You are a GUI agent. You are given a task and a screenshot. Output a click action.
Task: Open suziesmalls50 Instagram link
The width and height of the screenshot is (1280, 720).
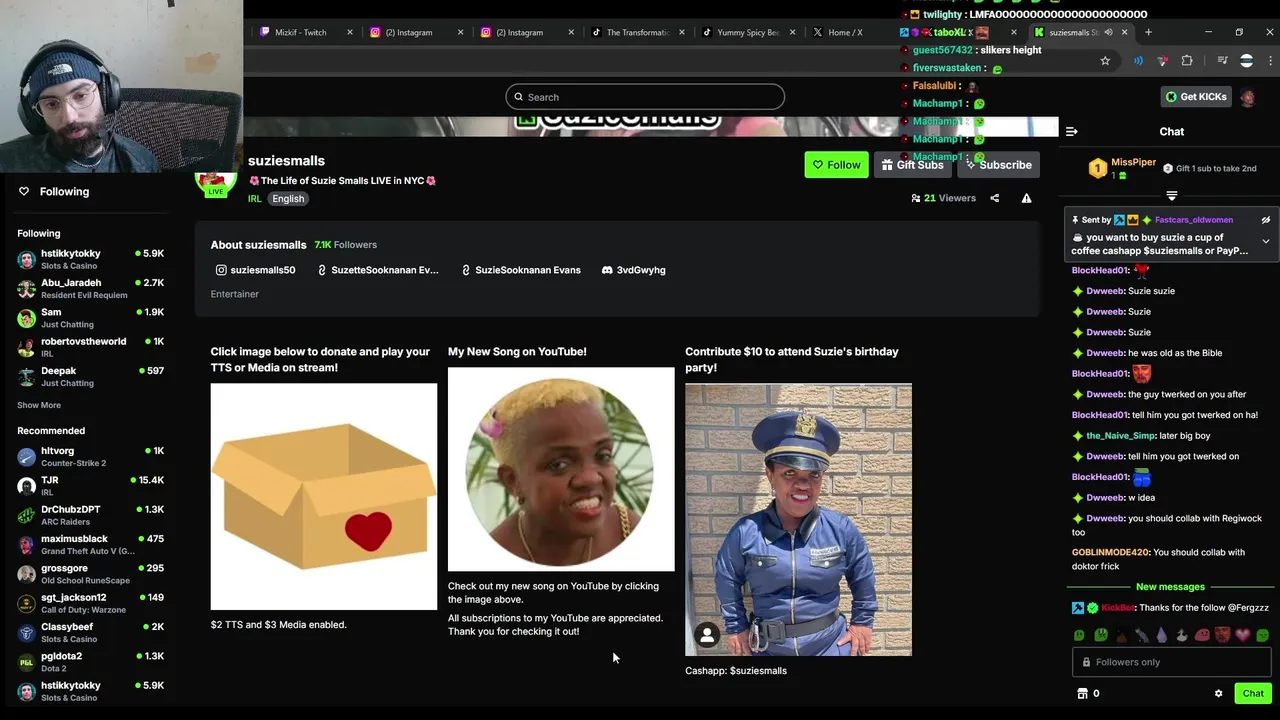(x=255, y=270)
